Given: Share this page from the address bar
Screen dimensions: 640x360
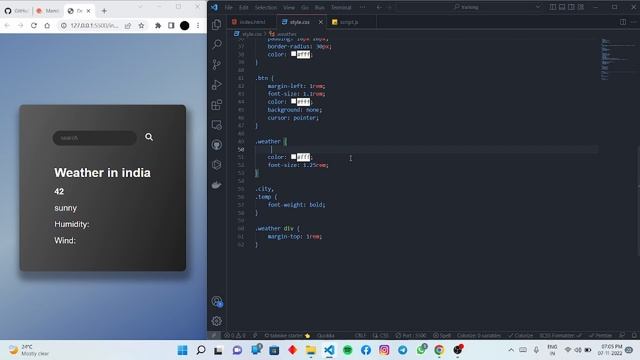Looking at the screenshot, I should coord(128,25).
